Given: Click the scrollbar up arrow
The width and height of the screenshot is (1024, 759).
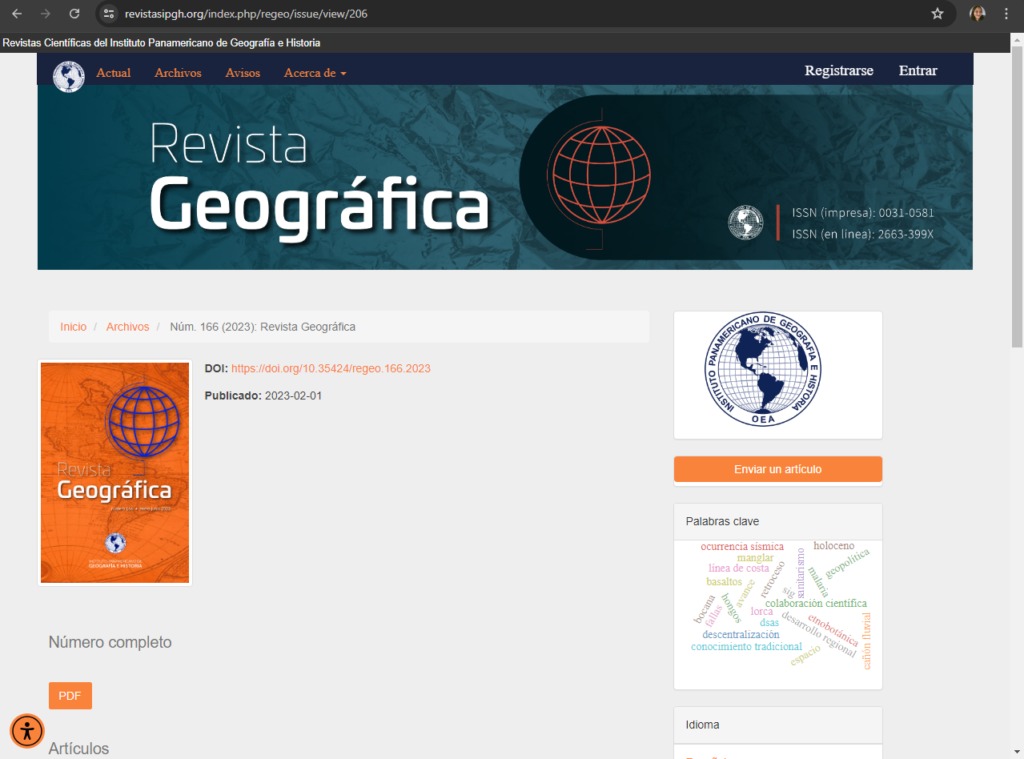Looking at the screenshot, I should tap(1017, 40).
